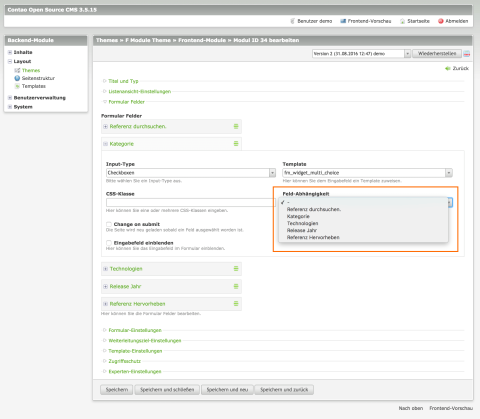This screenshot has width=480, height=419.
Task: Expand the Inhalte backend group
Action: 10,52
